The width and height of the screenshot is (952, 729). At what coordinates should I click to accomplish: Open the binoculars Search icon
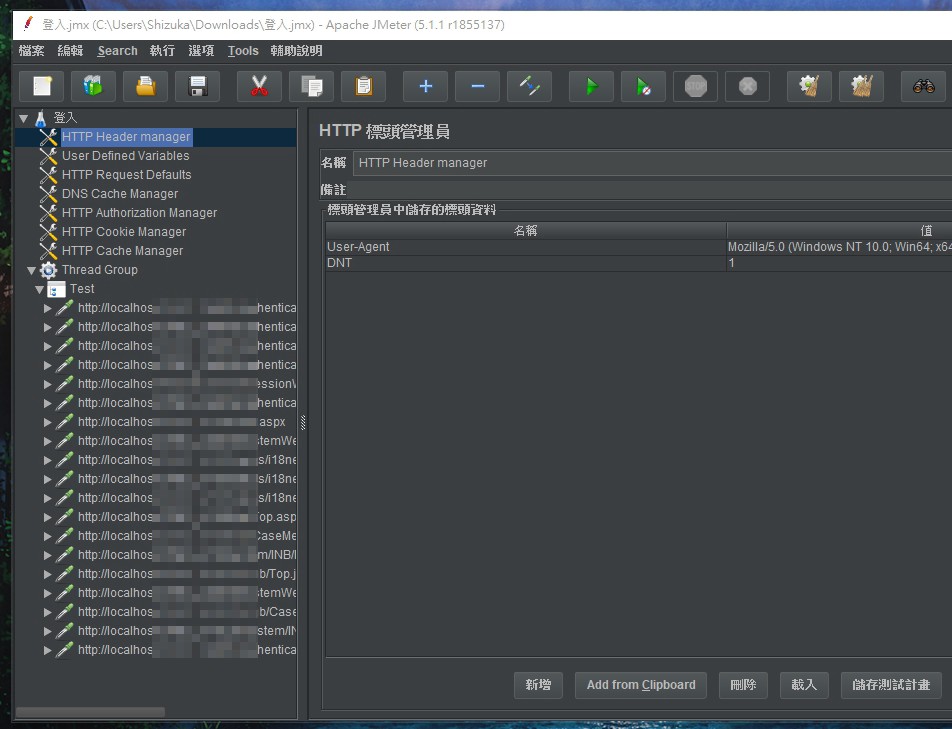(923, 87)
